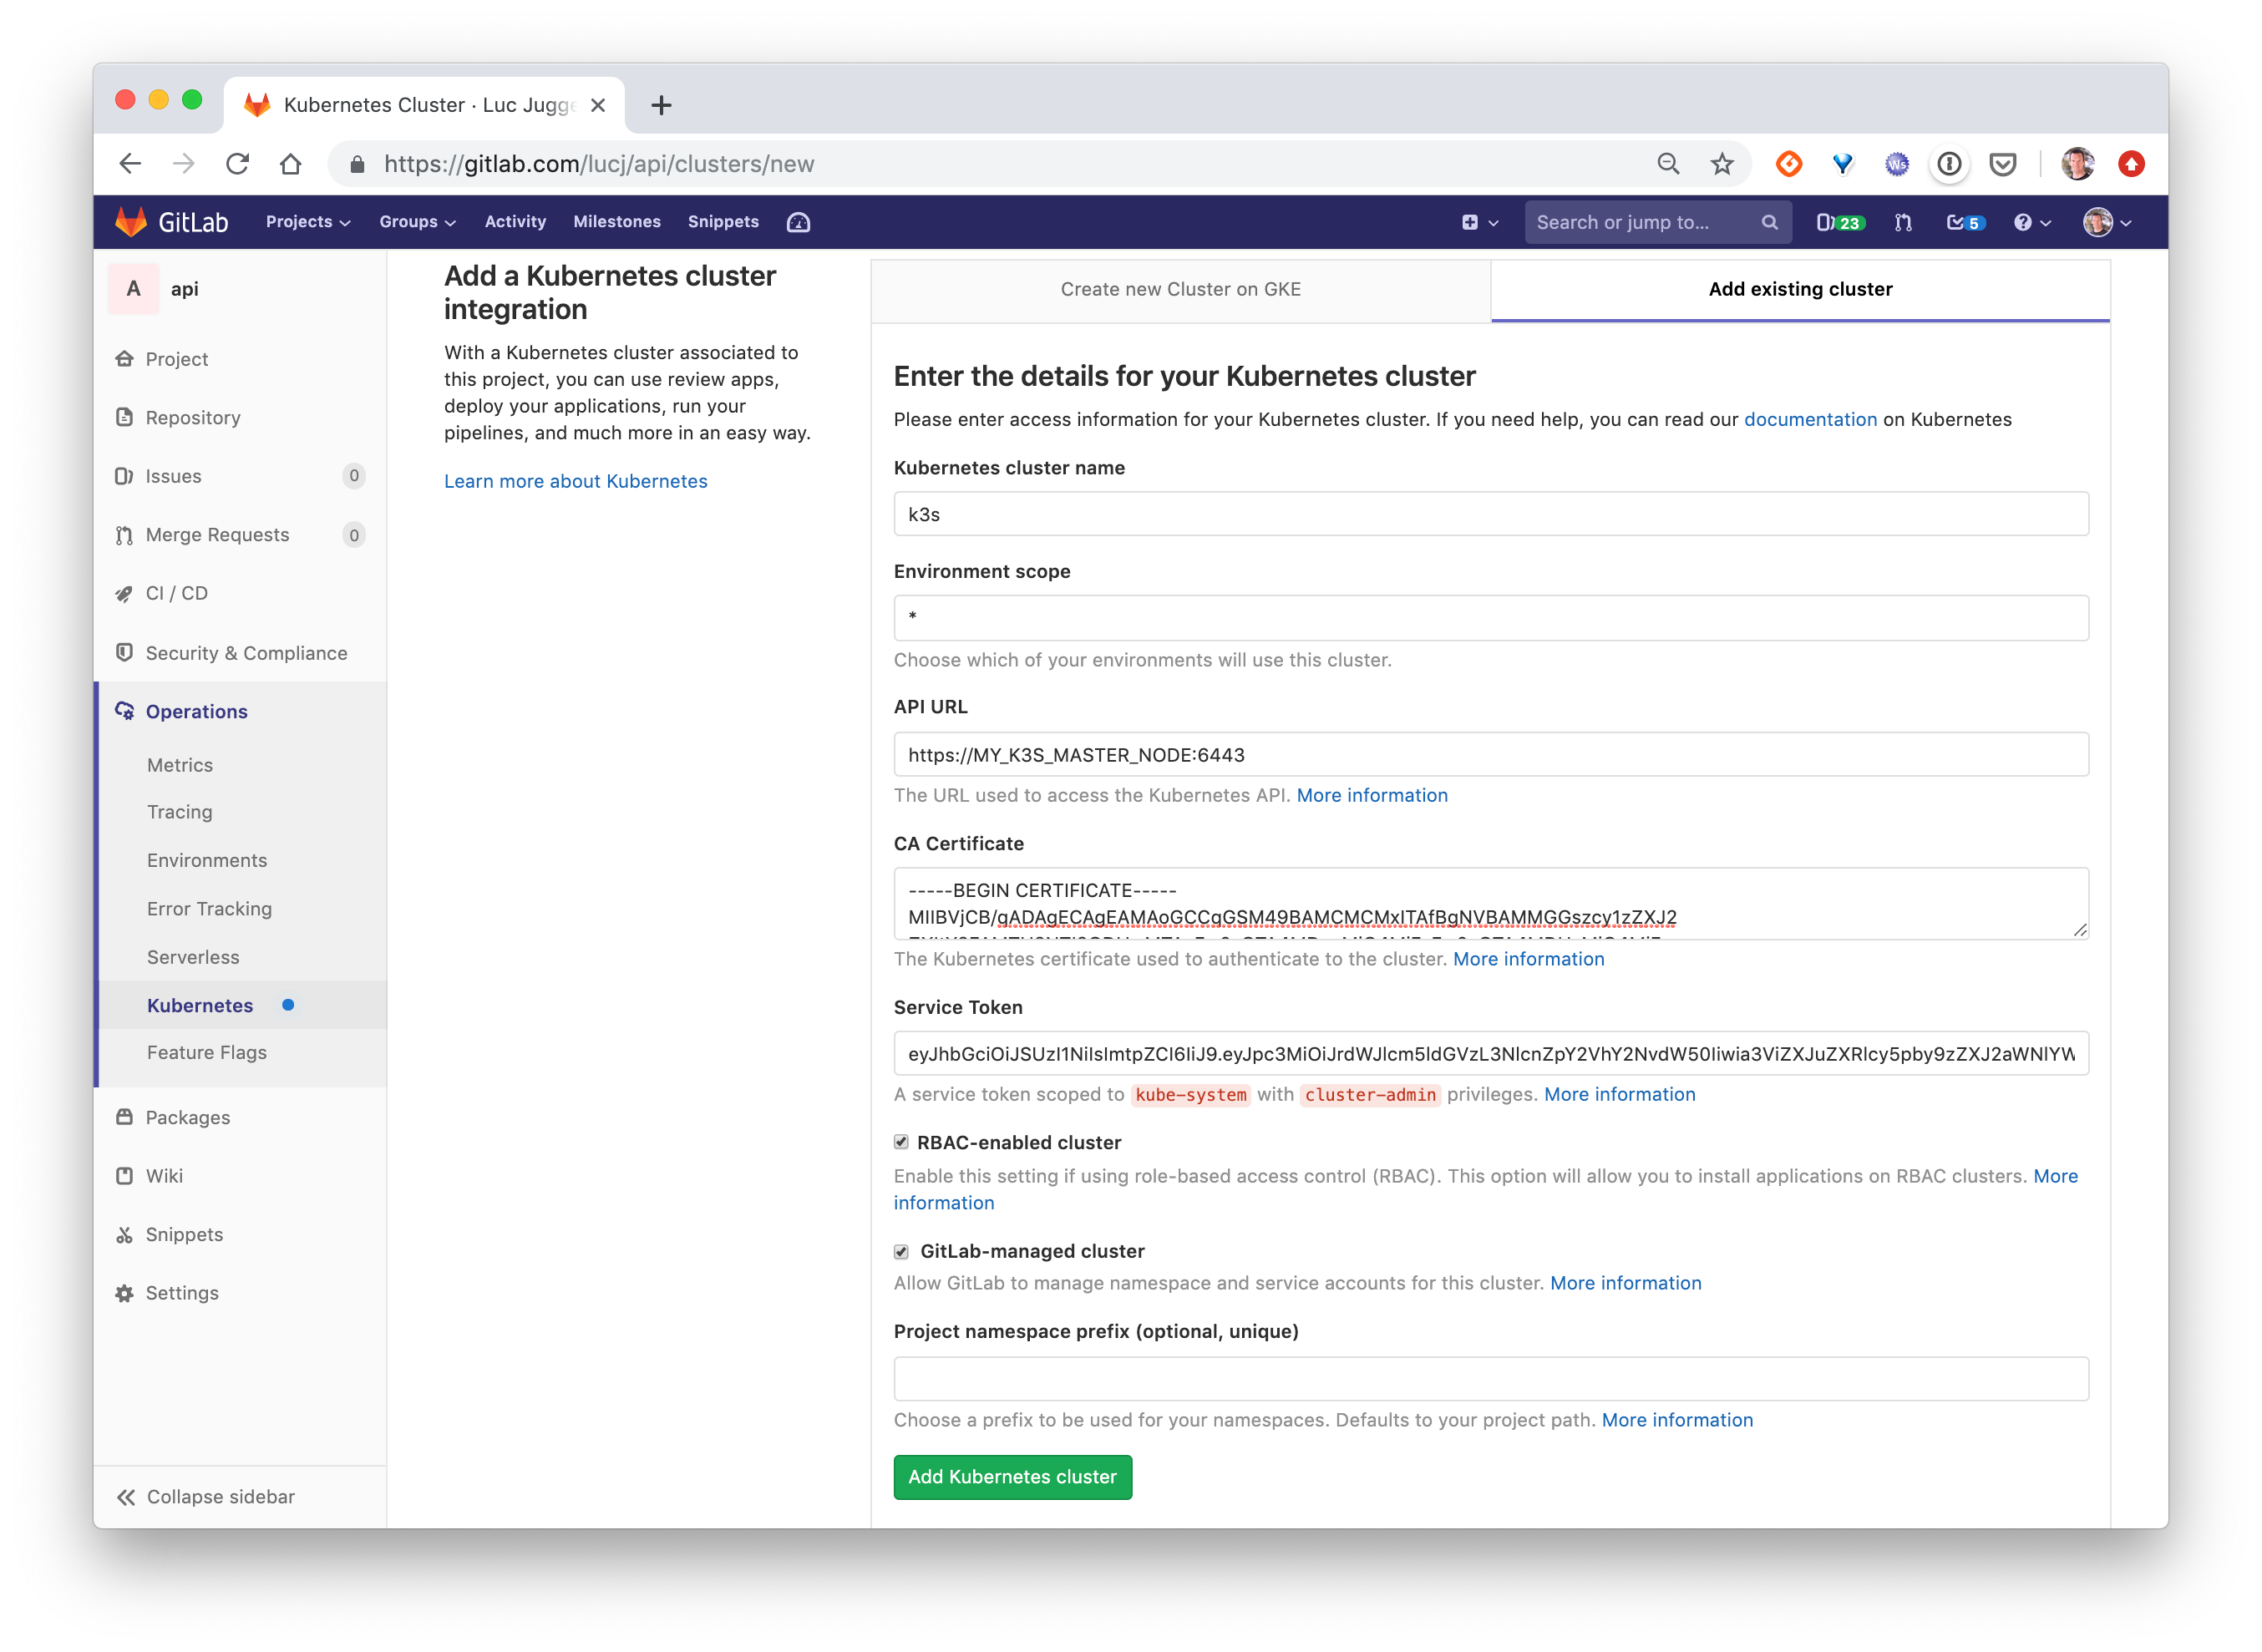
Task: Click the Pocket extension icon
Action: 2002,164
